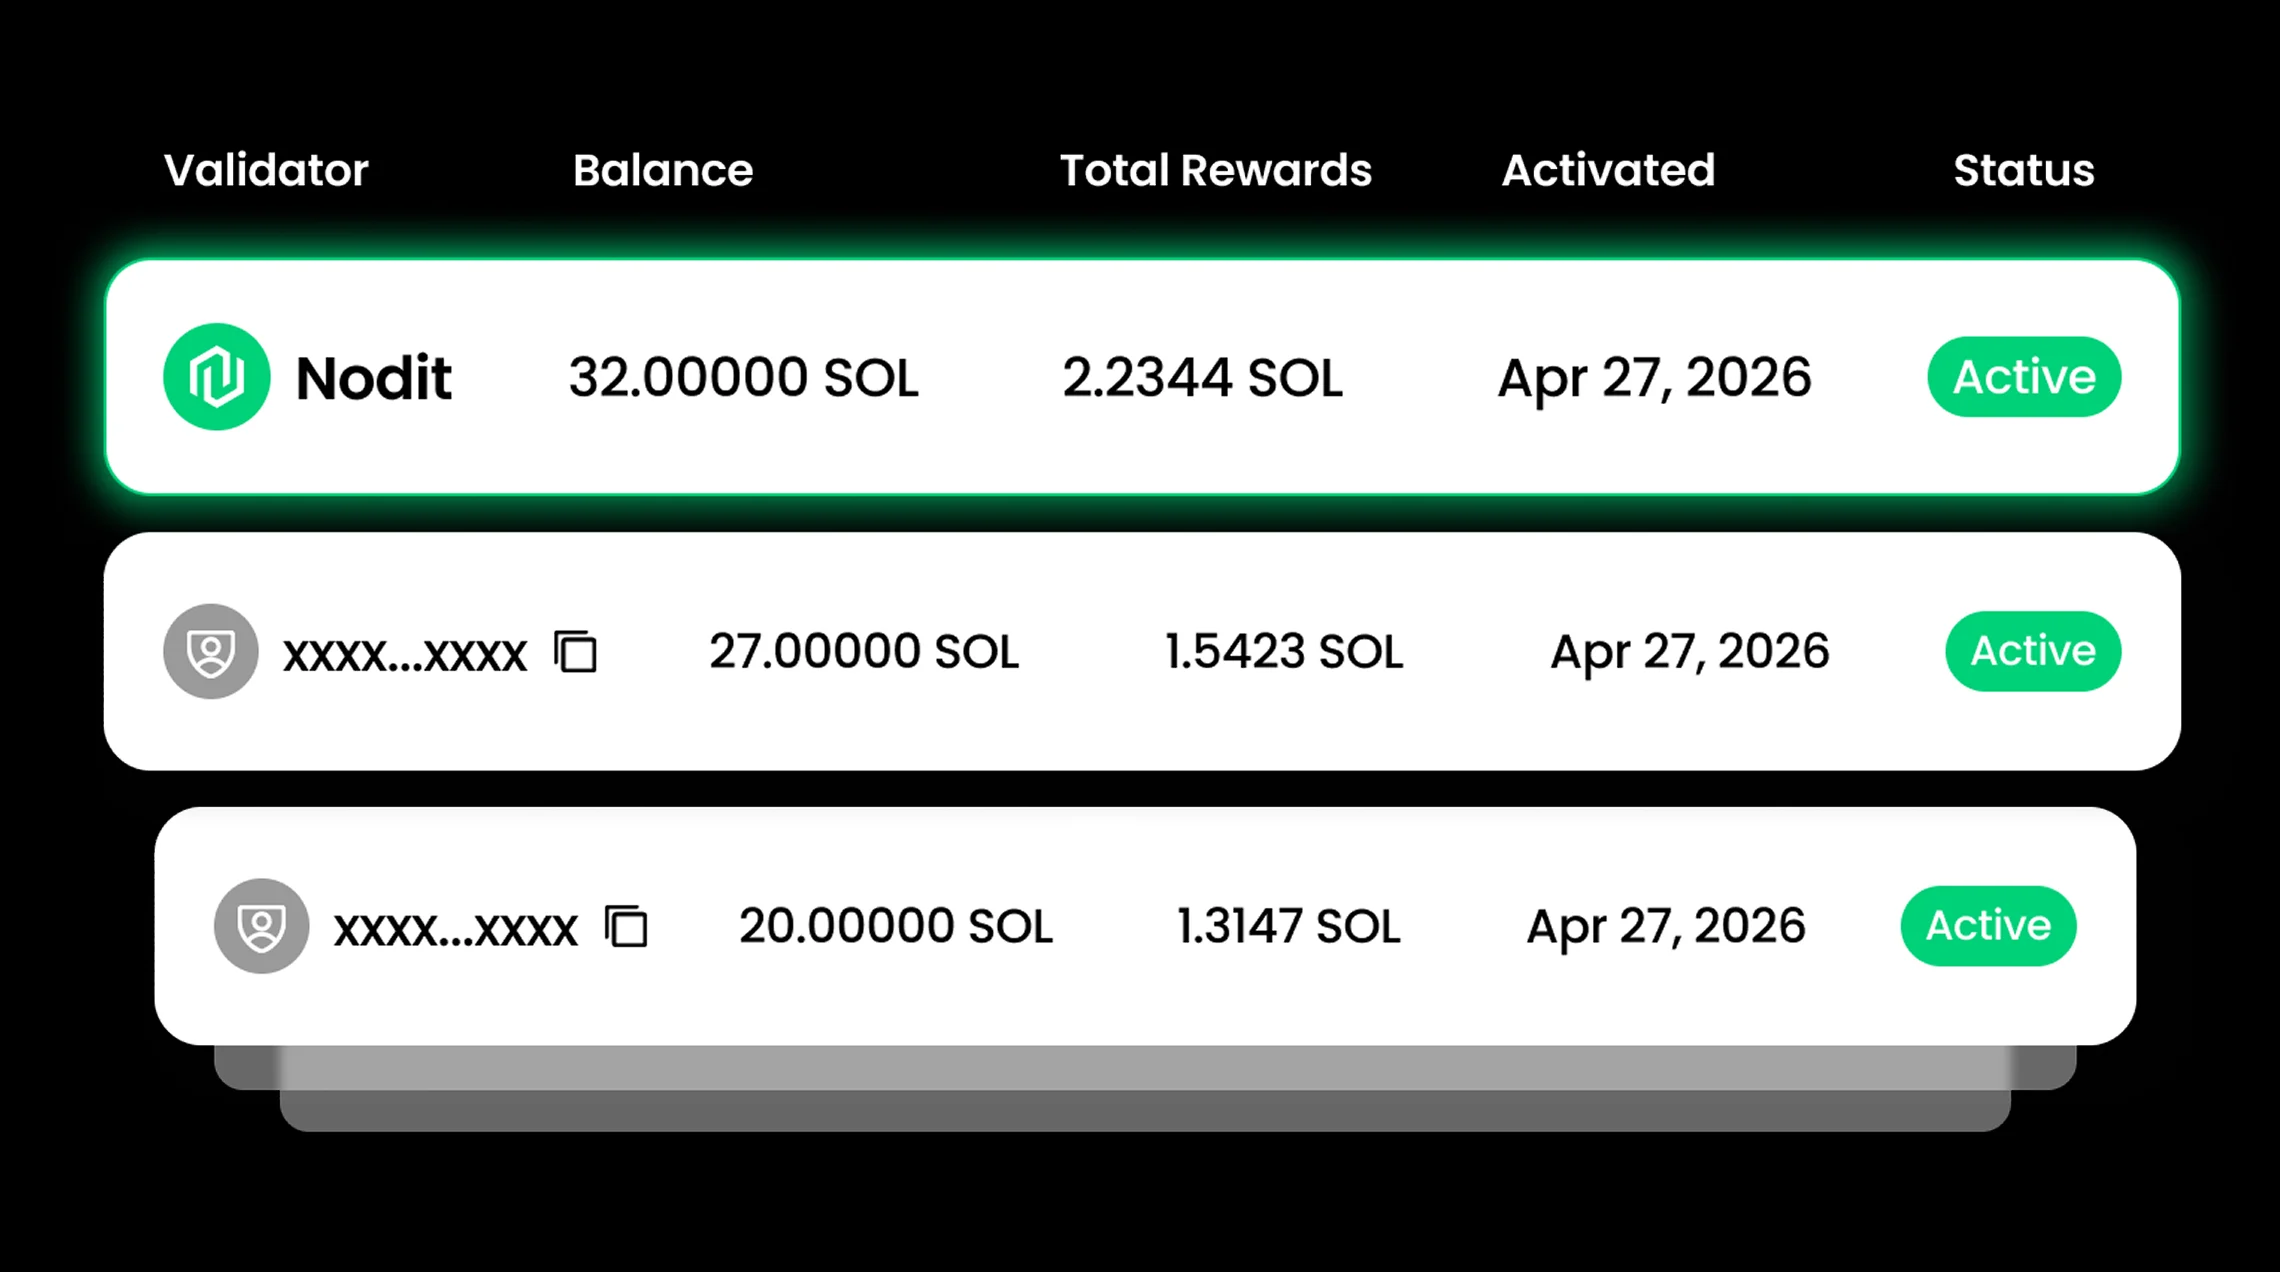Select the 2.2344 SOL total rewards value
The height and width of the screenshot is (1272, 2280).
(1202, 378)
